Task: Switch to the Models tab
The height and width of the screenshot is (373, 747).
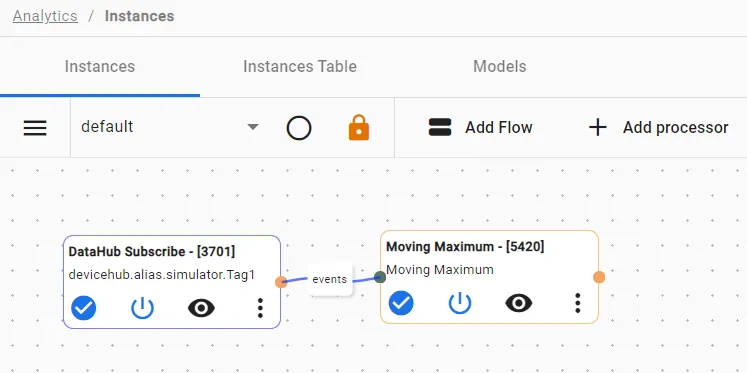Action: click(500, 66)
